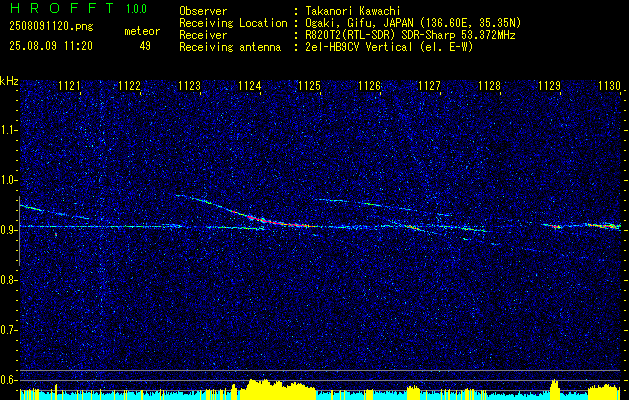Click the HROFFT program title
The width and height of the screenshot is (629, 400).
click(x=62, y=8)
